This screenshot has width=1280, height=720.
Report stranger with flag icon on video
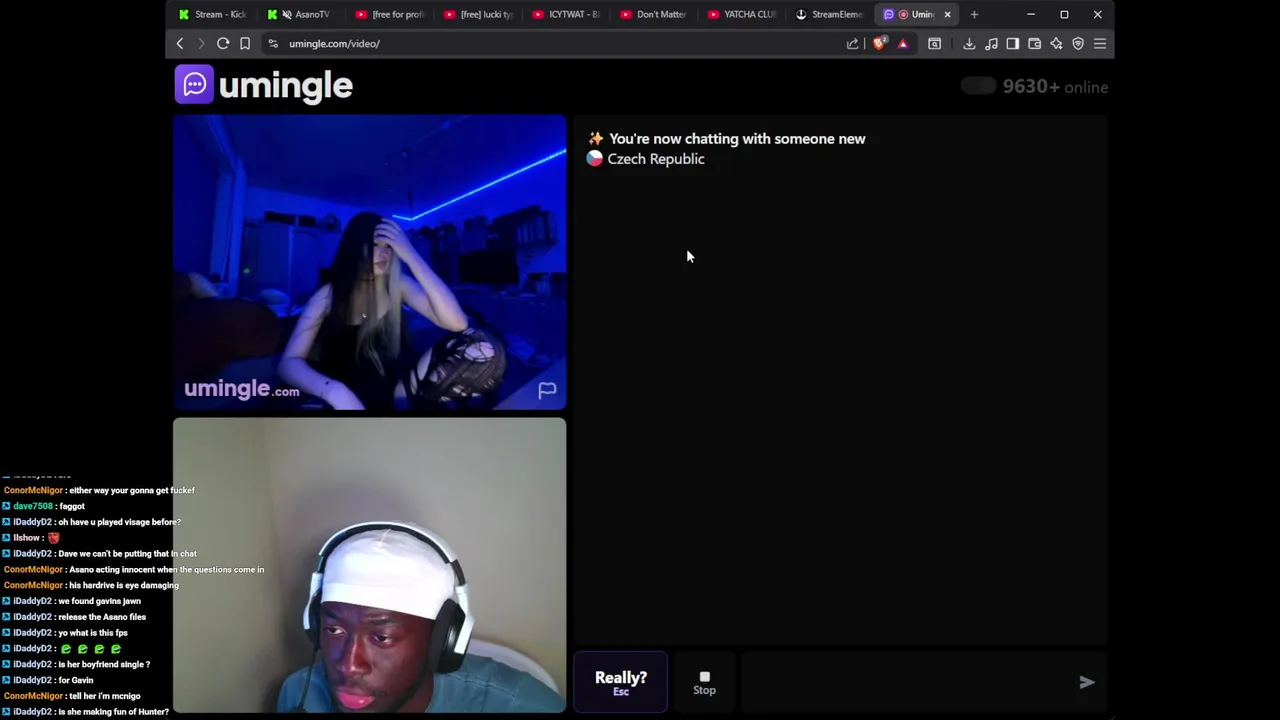tap(547, 391)
